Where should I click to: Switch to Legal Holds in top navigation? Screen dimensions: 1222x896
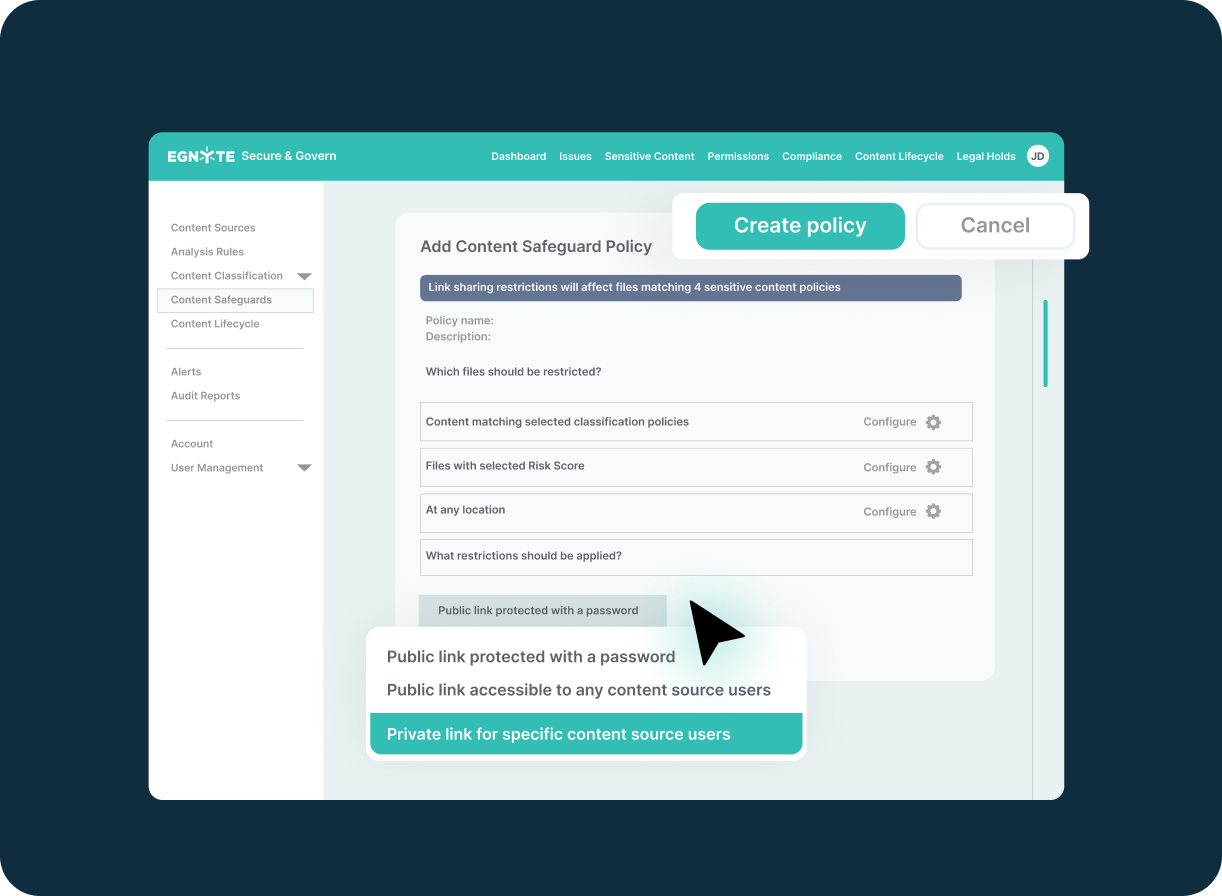(x=985, y=156)
